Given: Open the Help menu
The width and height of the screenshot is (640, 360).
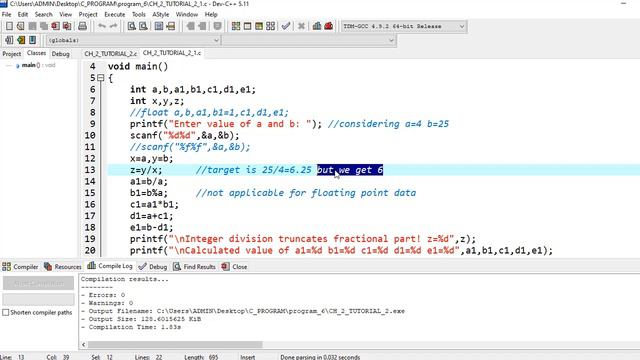Looking at the screenshot, I should point(211,14).
